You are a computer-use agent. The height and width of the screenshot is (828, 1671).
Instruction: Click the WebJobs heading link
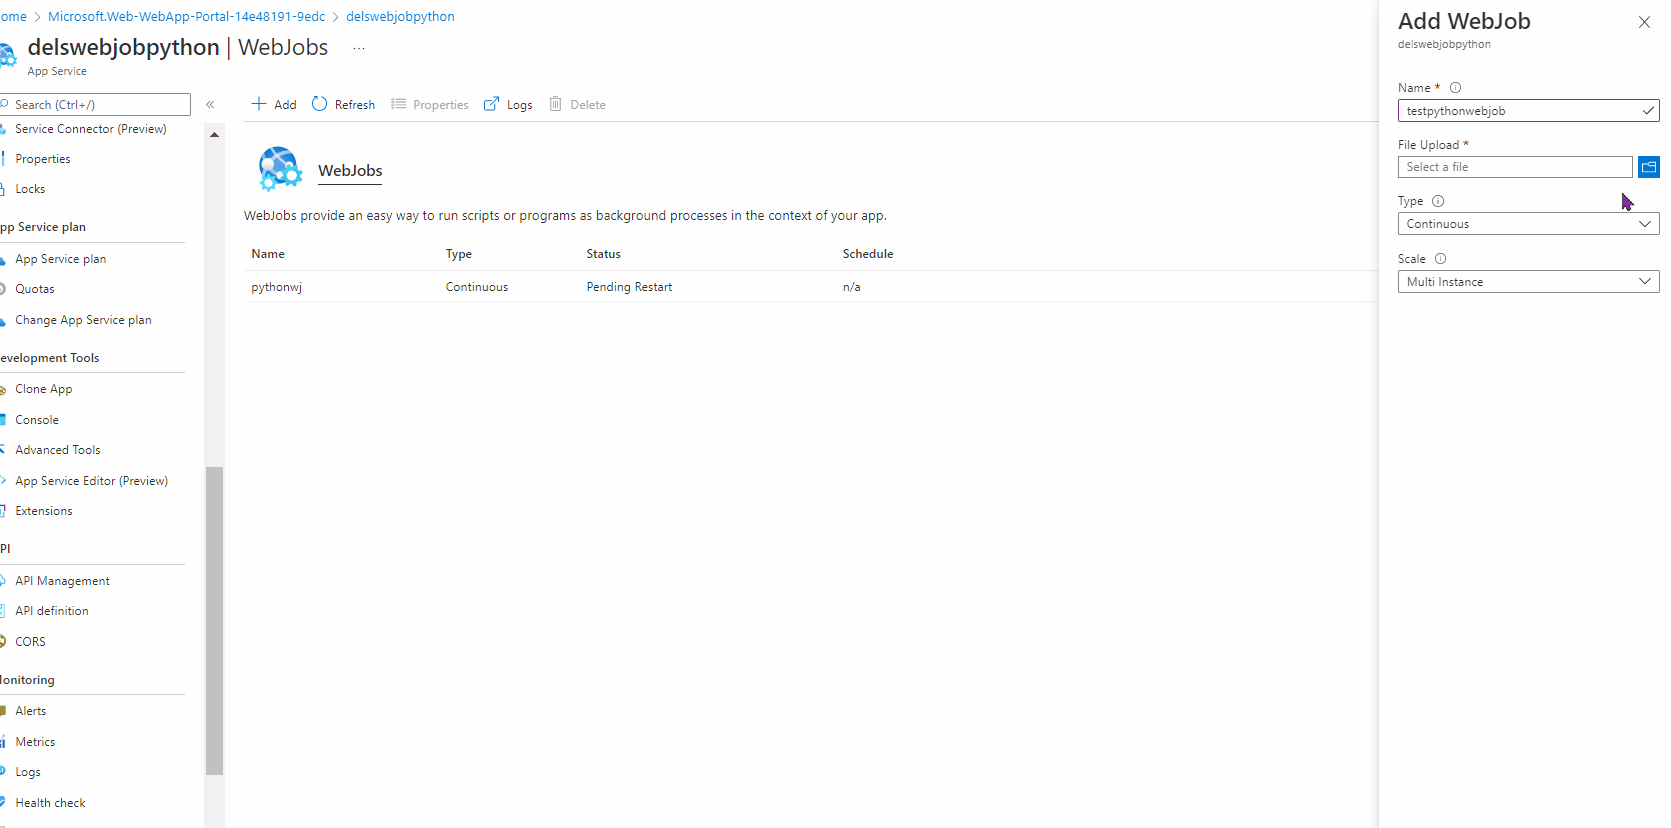tap(350, 171)
